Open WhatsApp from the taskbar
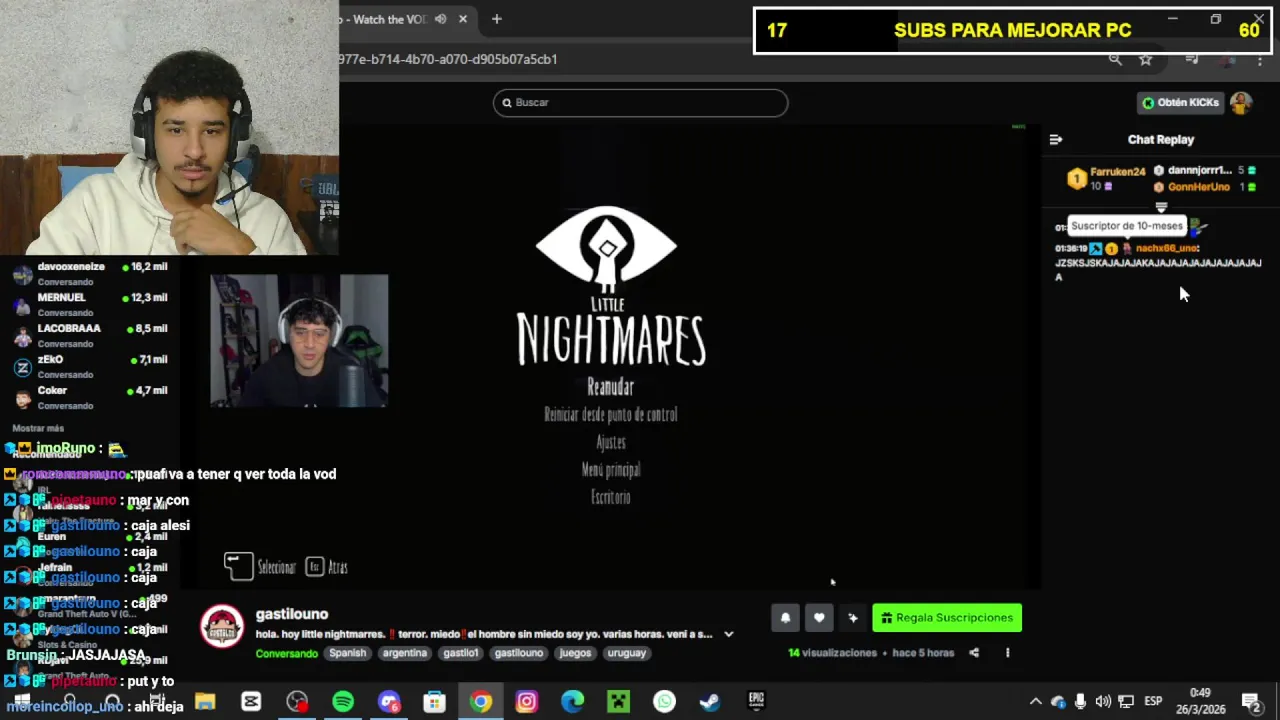The height and width of the screenshot is (720, 1280). coord(665,702)
